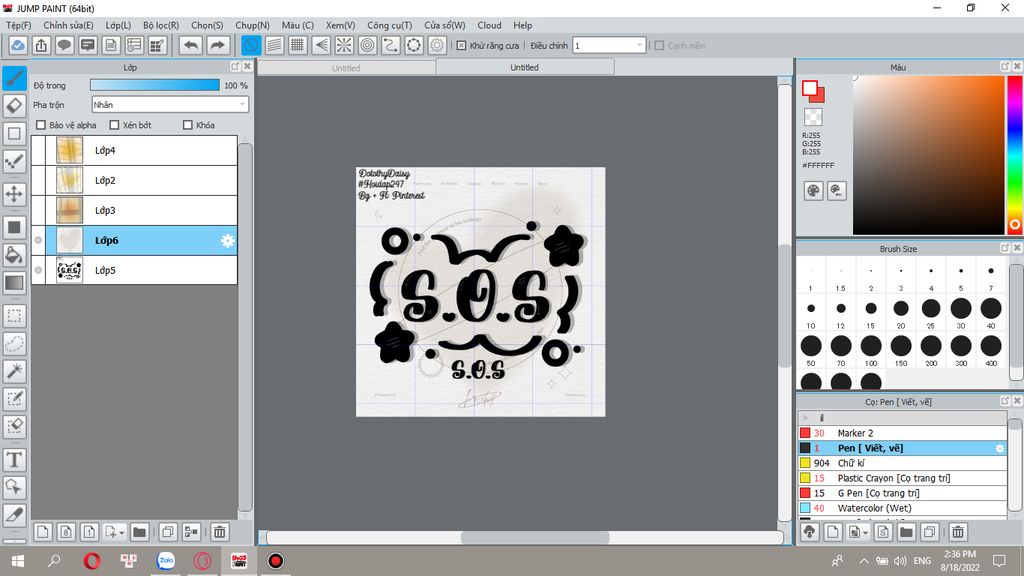
Task: Select the Eraser tool in the left toolbar
Action: point(14,105)
